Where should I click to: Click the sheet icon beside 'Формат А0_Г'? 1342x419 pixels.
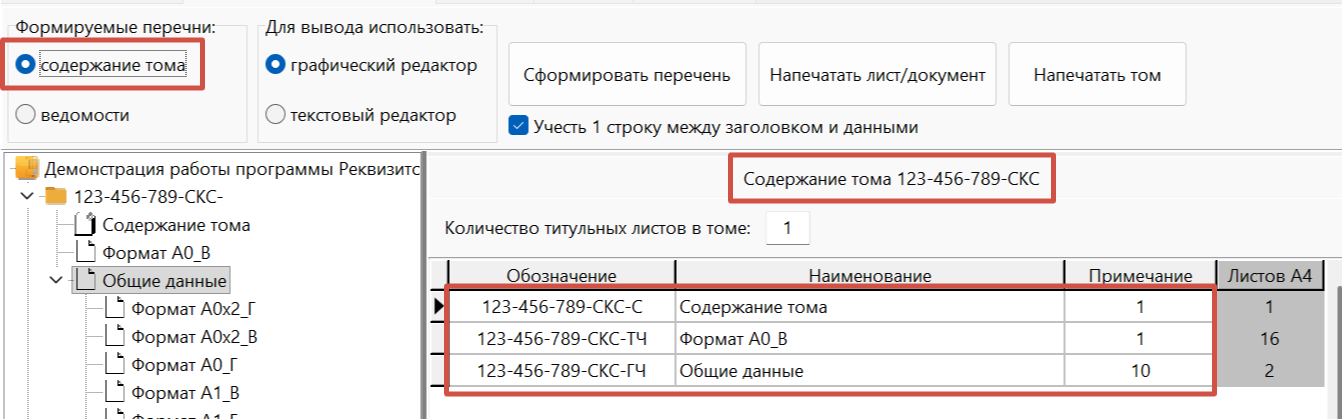[114, 365]
